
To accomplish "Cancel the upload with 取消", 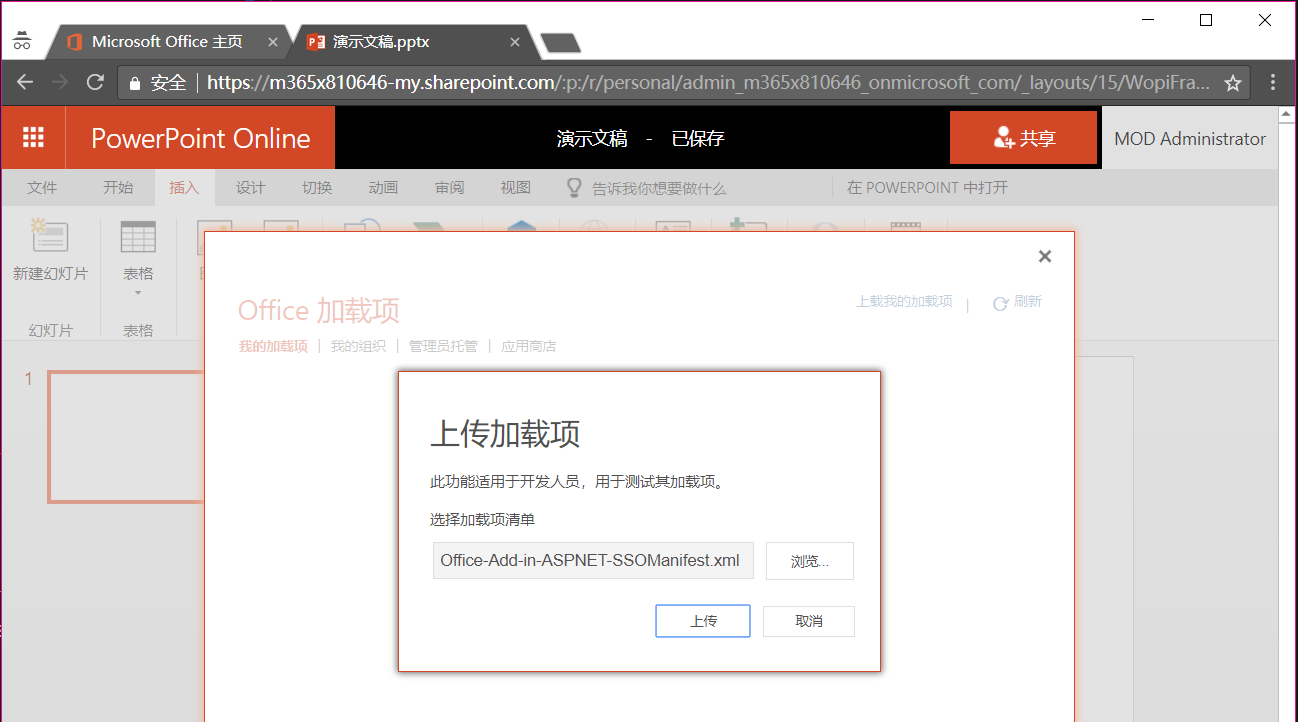I will [808, 621].
